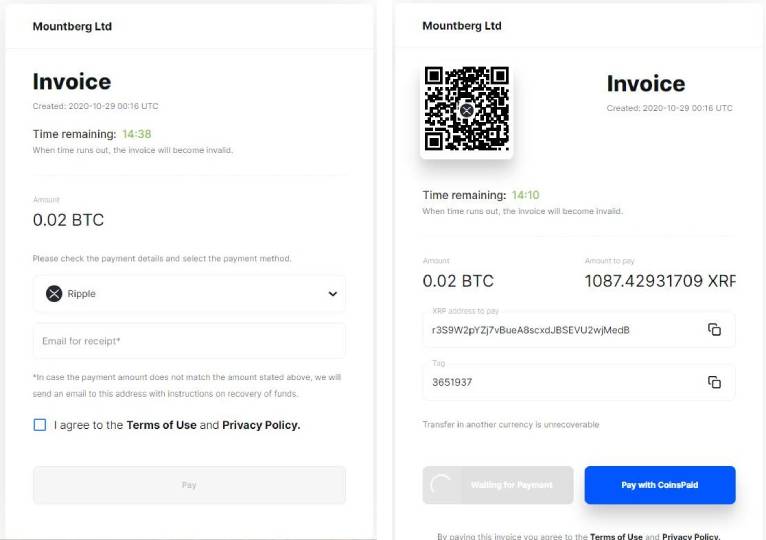
Task: Open Terms of Use link in right footer
Action: click(616, 536)
